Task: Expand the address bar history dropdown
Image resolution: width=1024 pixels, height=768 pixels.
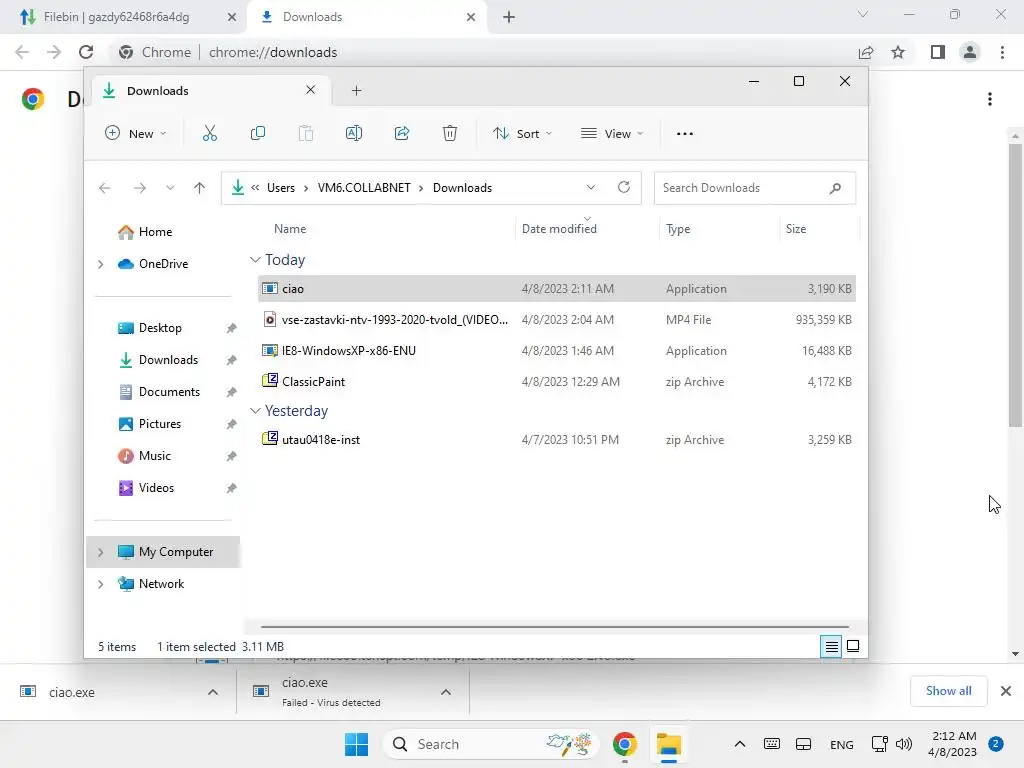Action: click(x=590, y=187)
